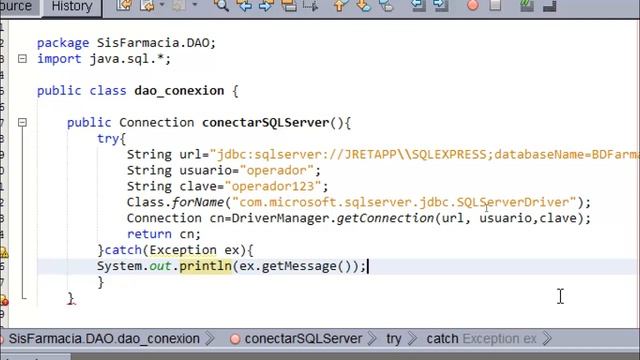Screen dimensions: 640x360
Task: Click getConnection in DriverManager line
Action: click(385, 218)
